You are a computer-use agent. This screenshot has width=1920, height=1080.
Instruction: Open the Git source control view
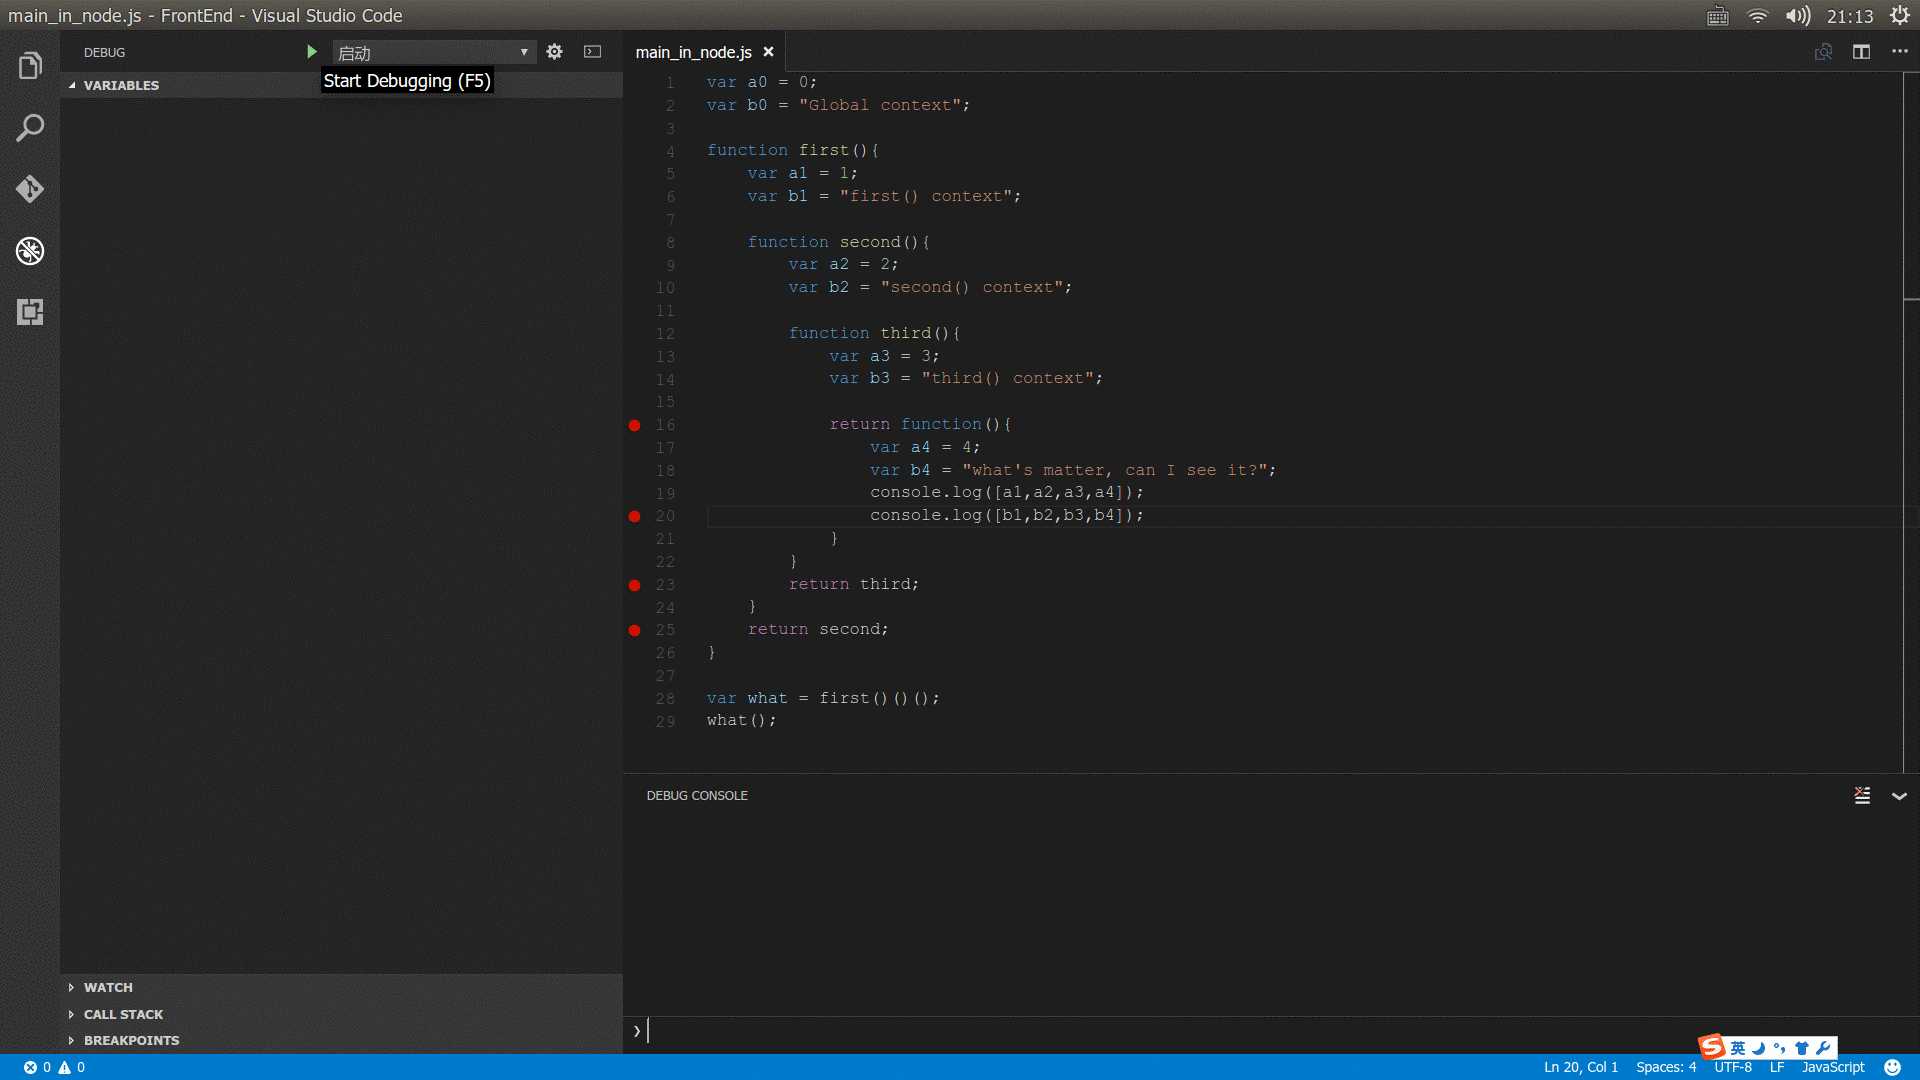pyautogui.click(x=30, y=189)
